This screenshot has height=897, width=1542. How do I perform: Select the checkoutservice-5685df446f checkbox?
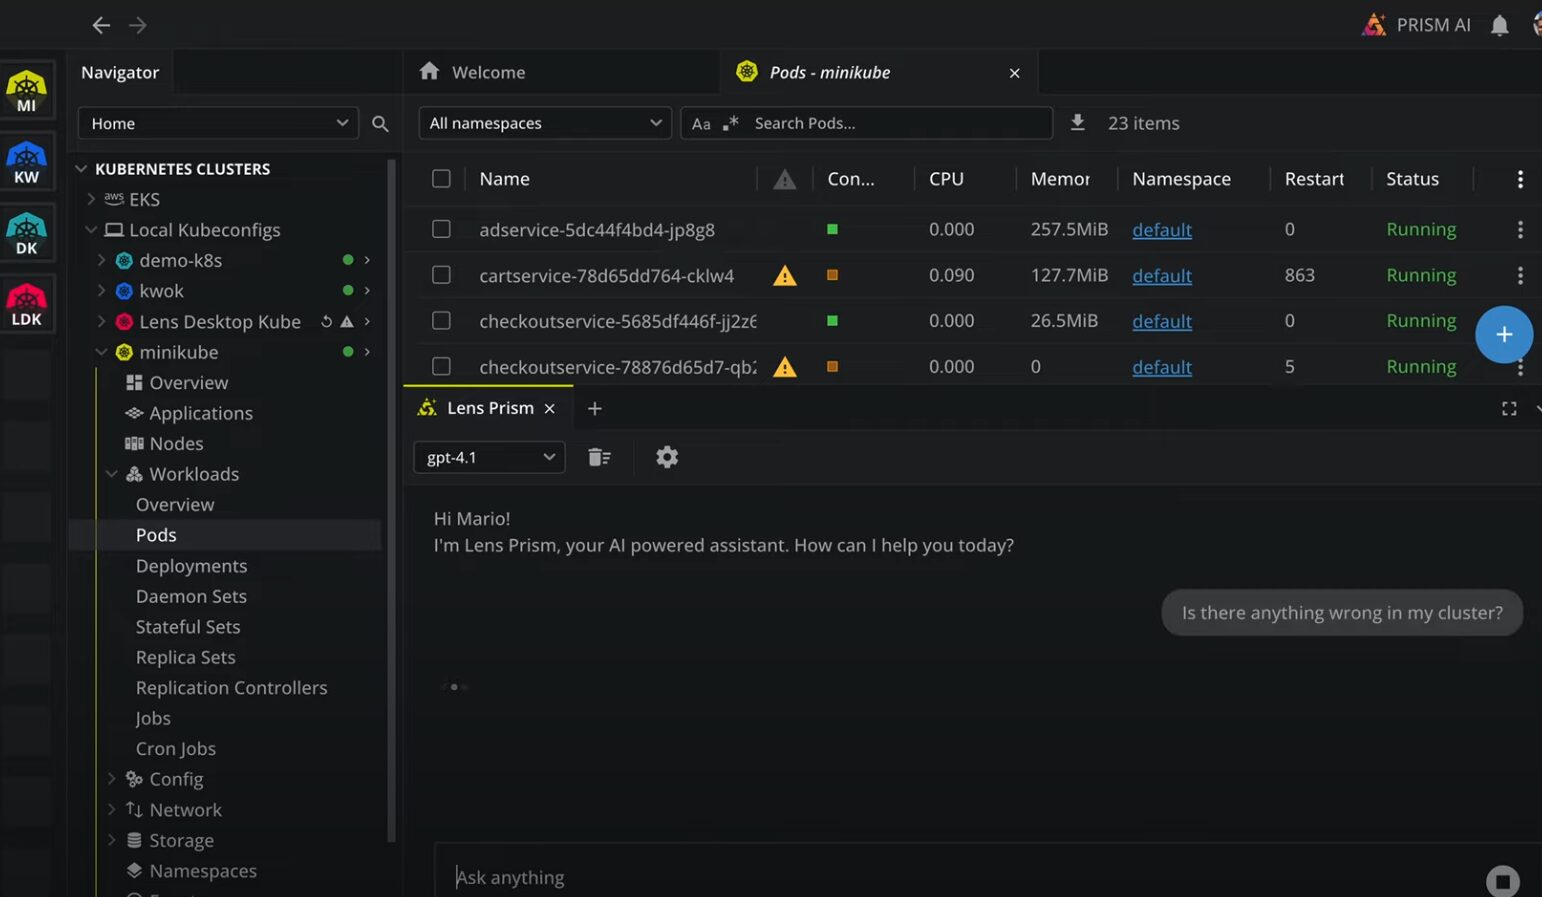(441, 321)
